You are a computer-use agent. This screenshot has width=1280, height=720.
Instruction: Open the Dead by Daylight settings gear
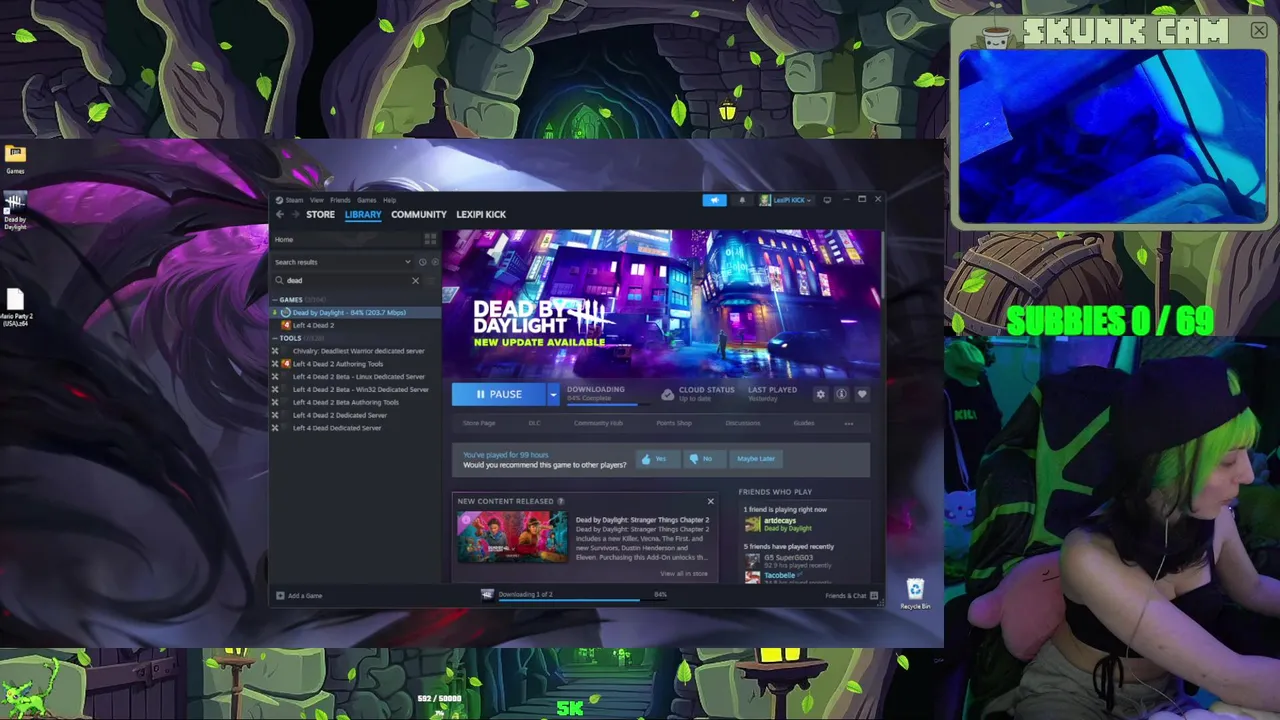[821, 394]
